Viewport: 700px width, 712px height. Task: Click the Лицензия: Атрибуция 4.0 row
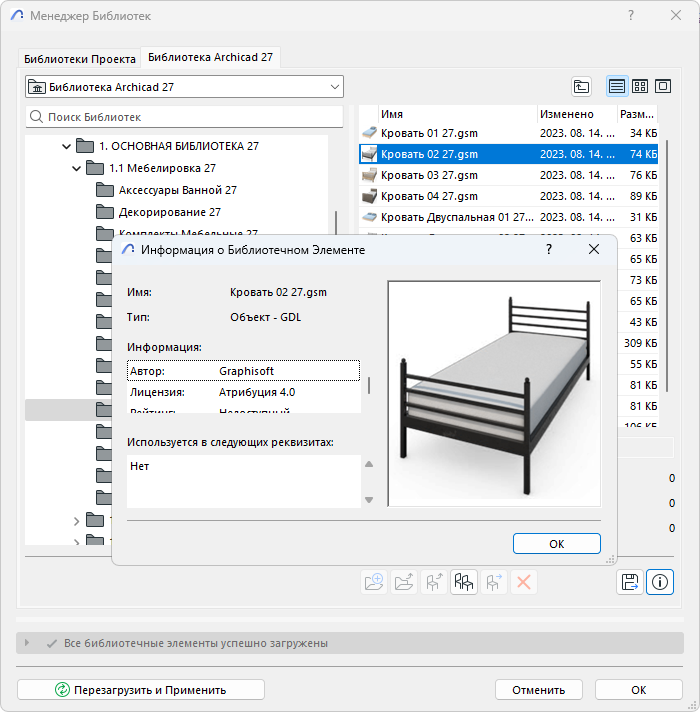243,392
